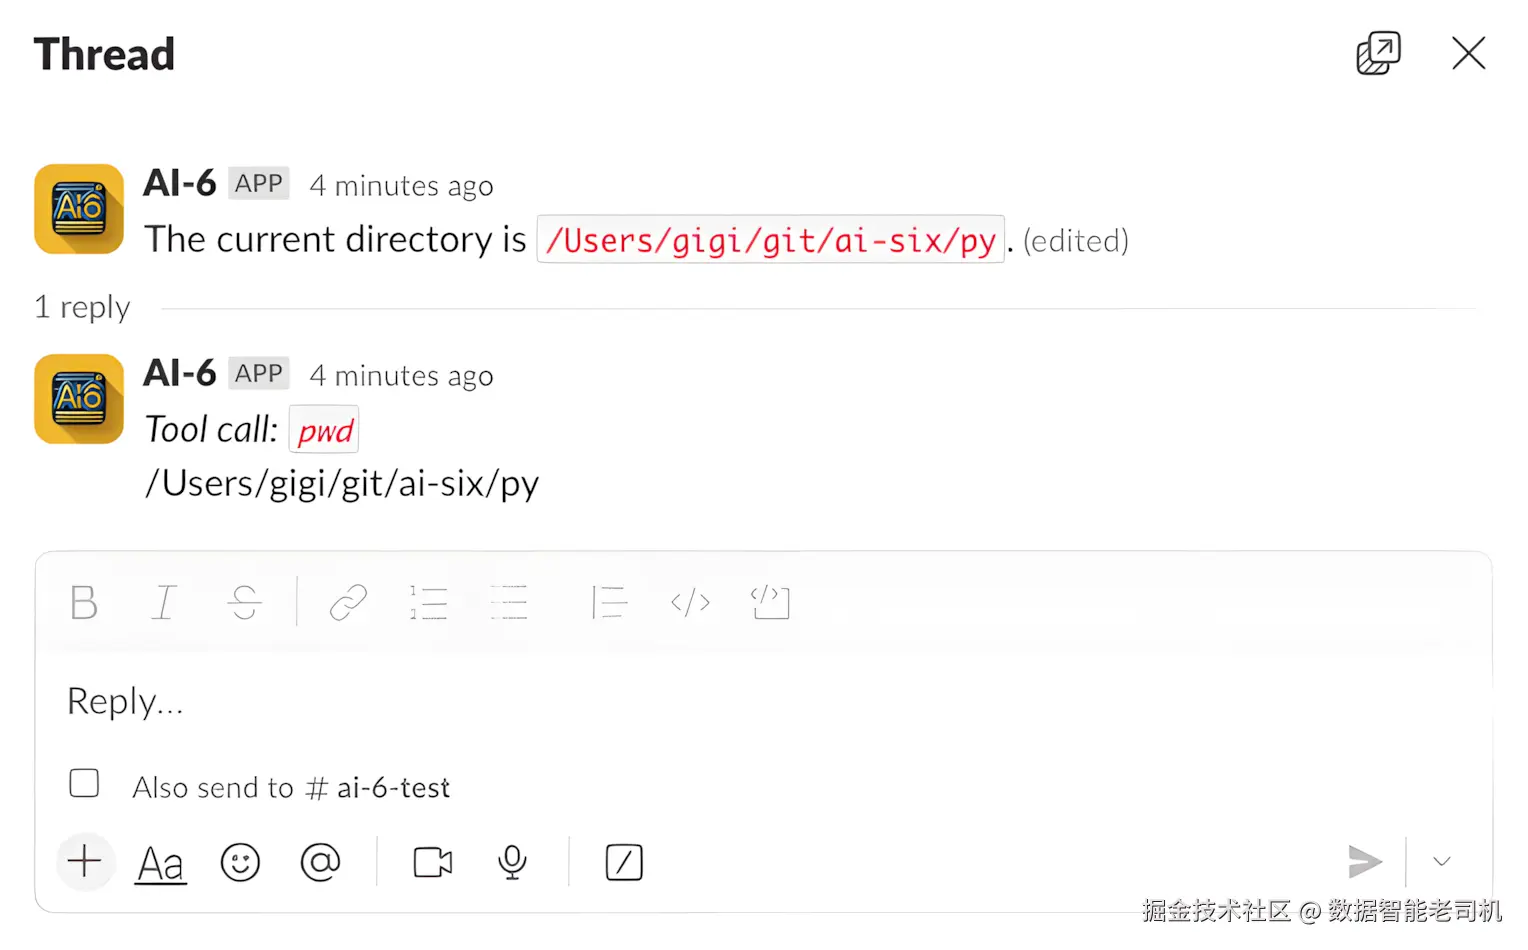
Task: Record a video clip
Action: coord(432,862)
